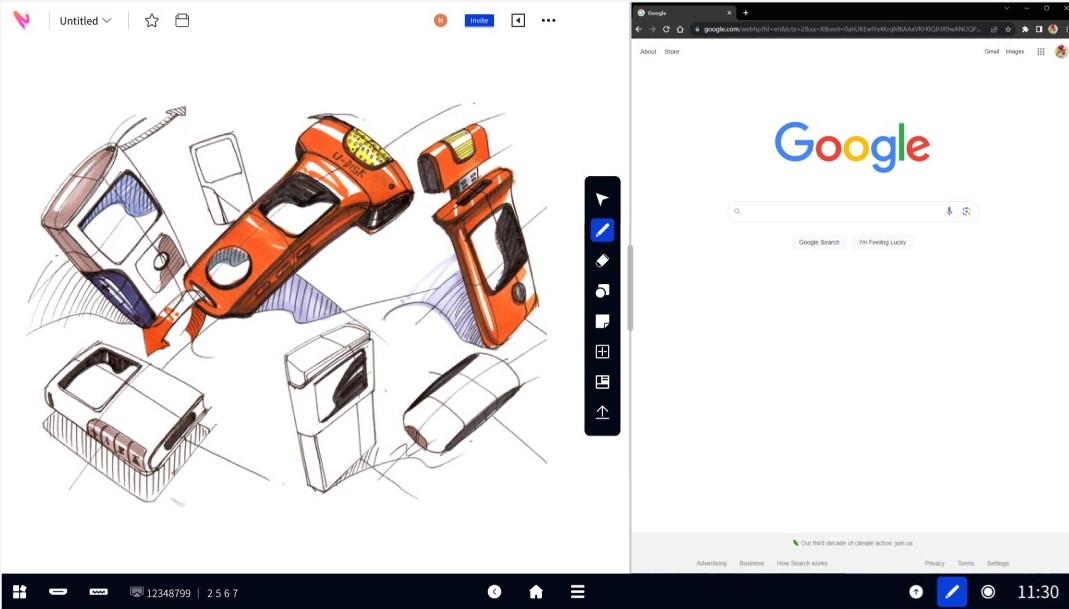Add a sticky note
1069x609 pixels.
pyautogui.click(x=602, y=321)
